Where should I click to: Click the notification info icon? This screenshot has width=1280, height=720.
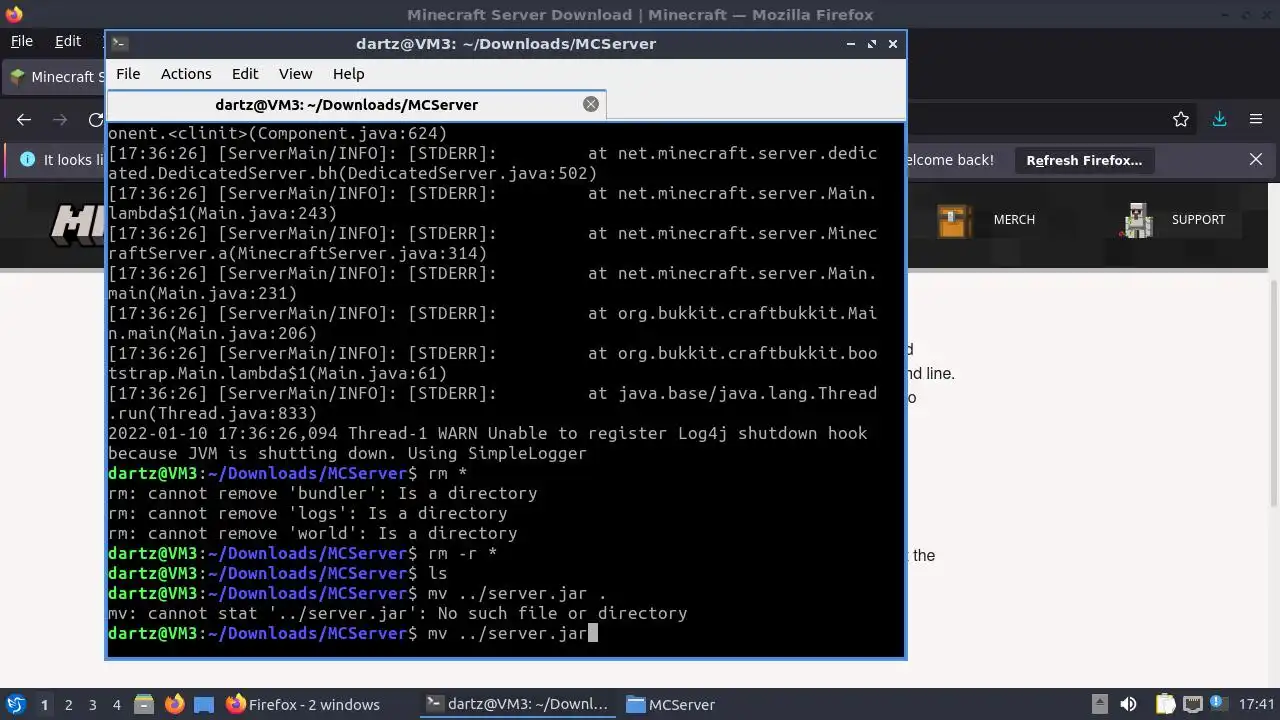[x=27, y=160]
